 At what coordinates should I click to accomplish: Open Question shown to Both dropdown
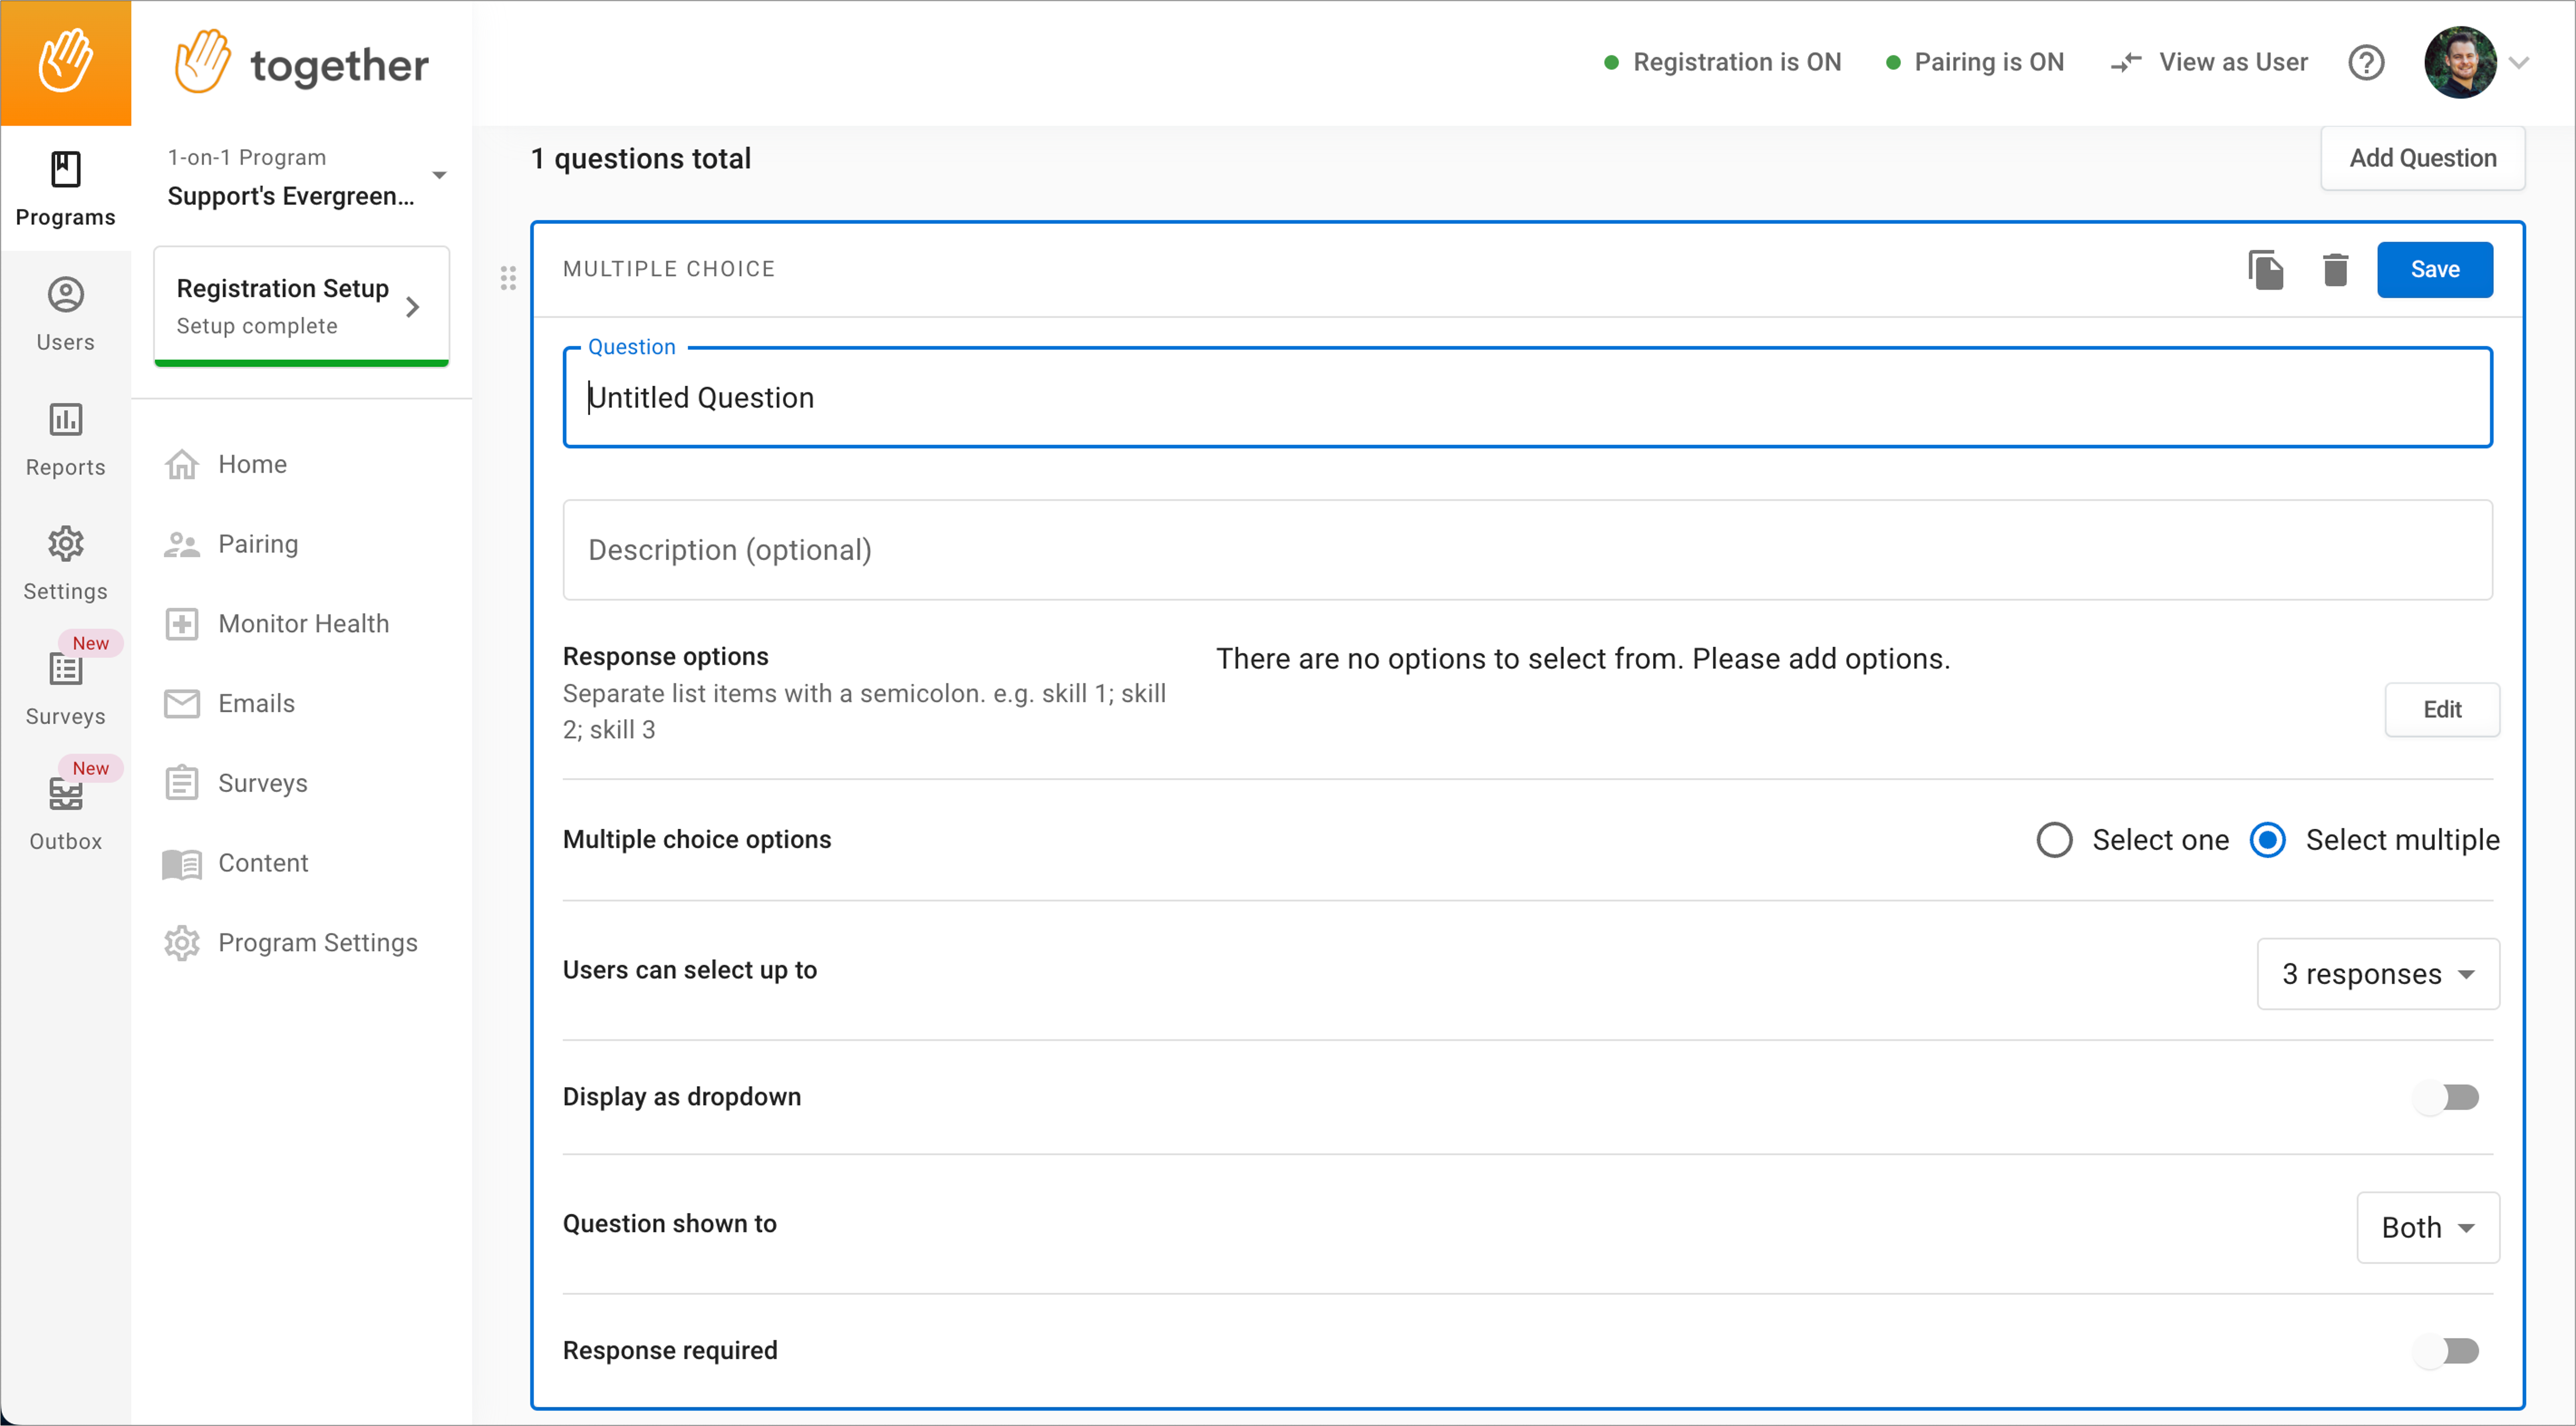pyautogui.click(x=2428, y=1228)
